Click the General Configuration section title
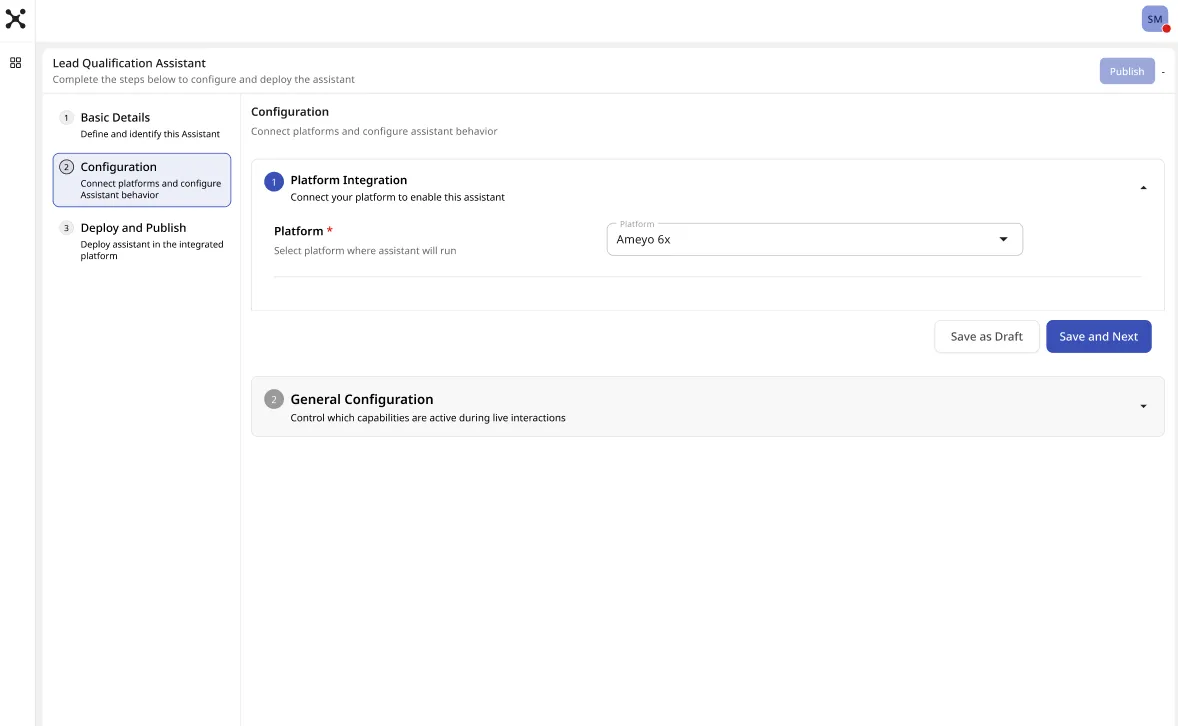 point(361,400)
